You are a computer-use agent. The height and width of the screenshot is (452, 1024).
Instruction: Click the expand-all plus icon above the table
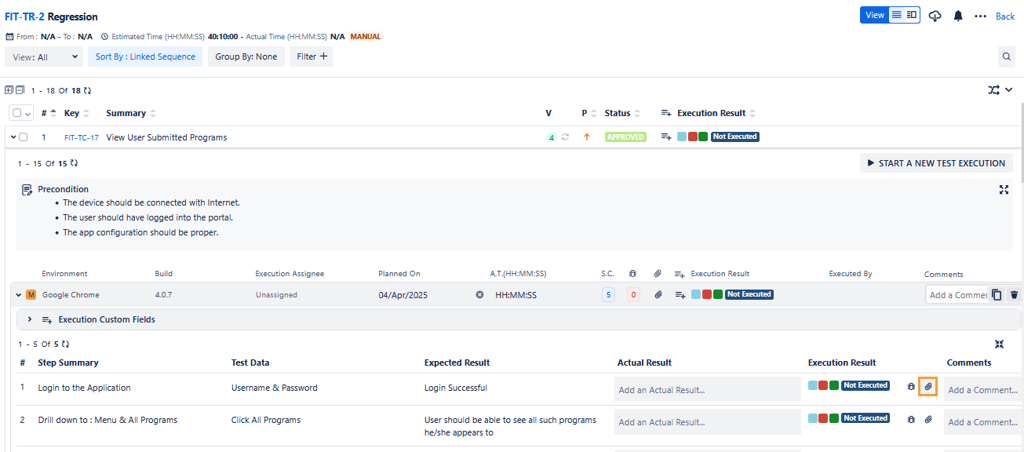(x=9, y=90)
